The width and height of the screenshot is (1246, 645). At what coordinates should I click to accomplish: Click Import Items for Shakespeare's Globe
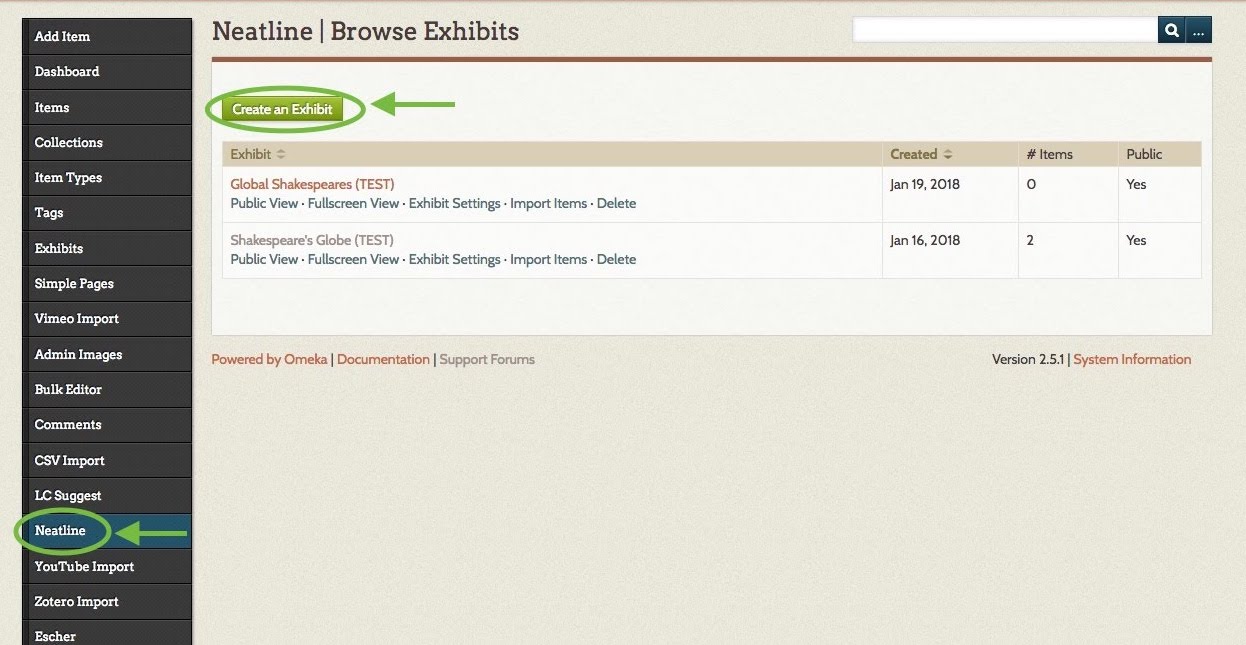tap(548, 259)
